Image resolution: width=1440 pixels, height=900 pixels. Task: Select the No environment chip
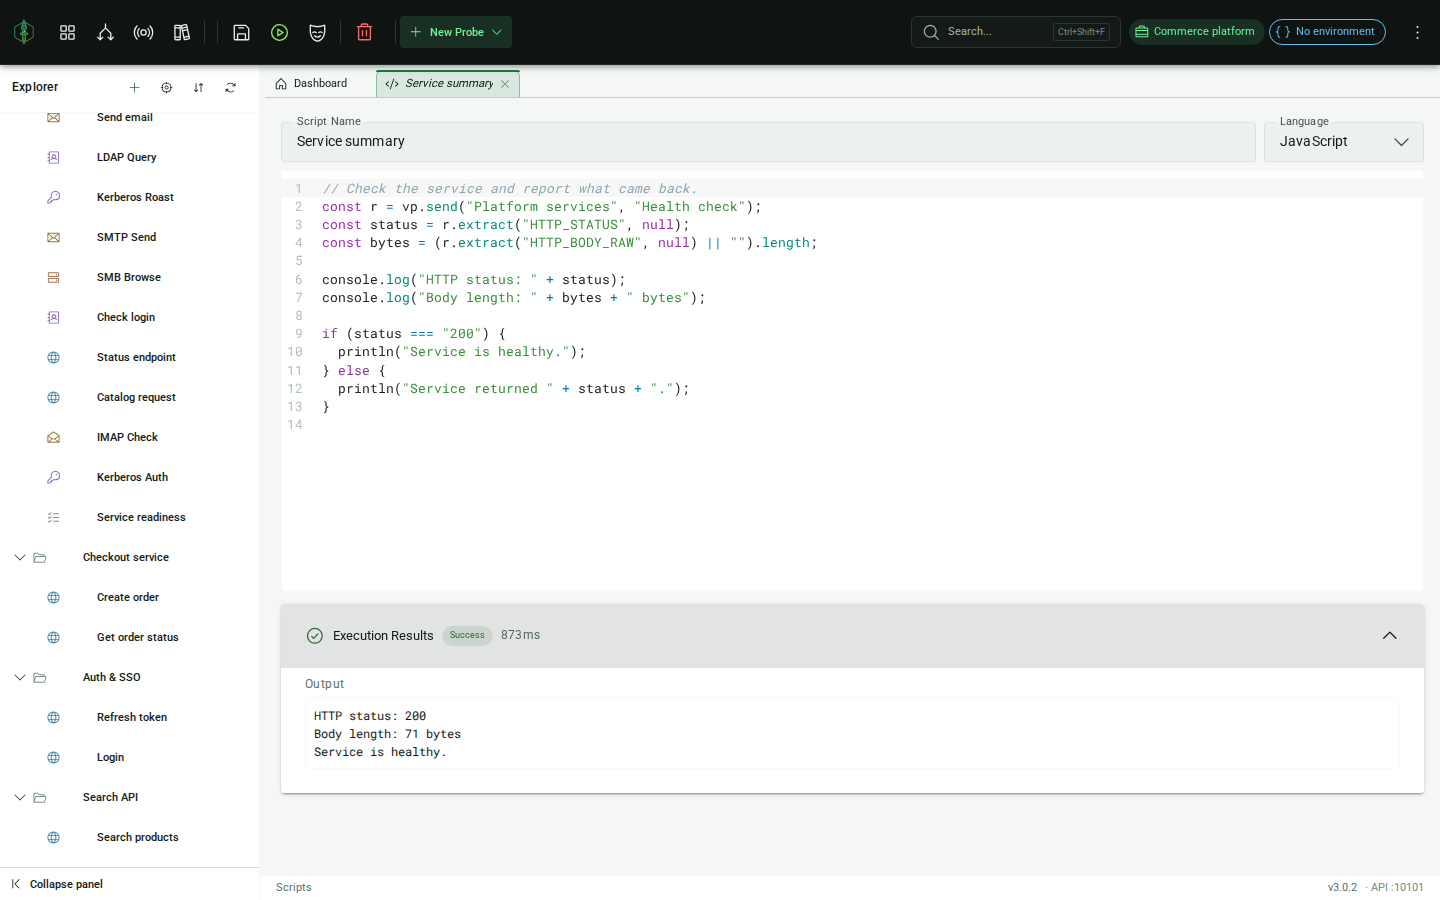[x=1327, y=32]
